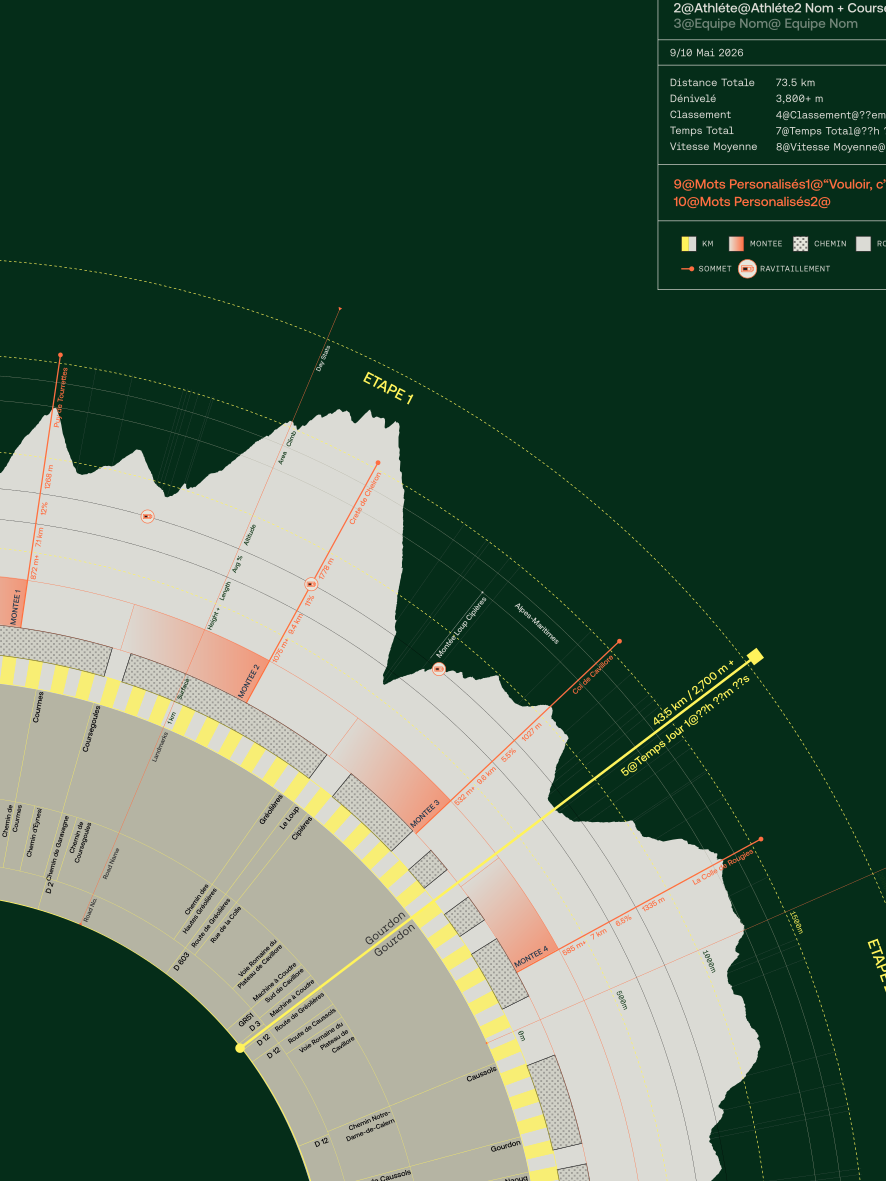Click the 'Height +' axis label

pos(214,618)
